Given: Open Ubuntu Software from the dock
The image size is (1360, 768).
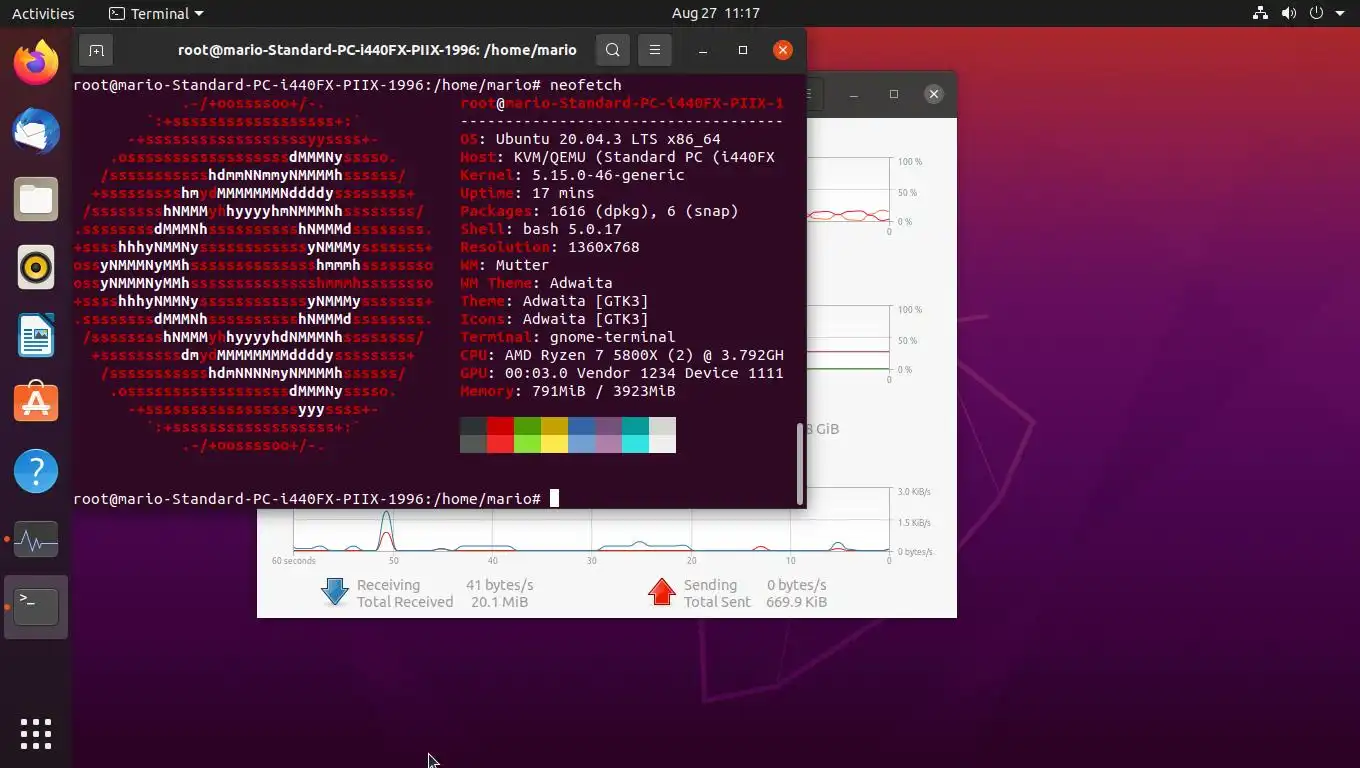Looking at the screenshot, I should (36, 403).
